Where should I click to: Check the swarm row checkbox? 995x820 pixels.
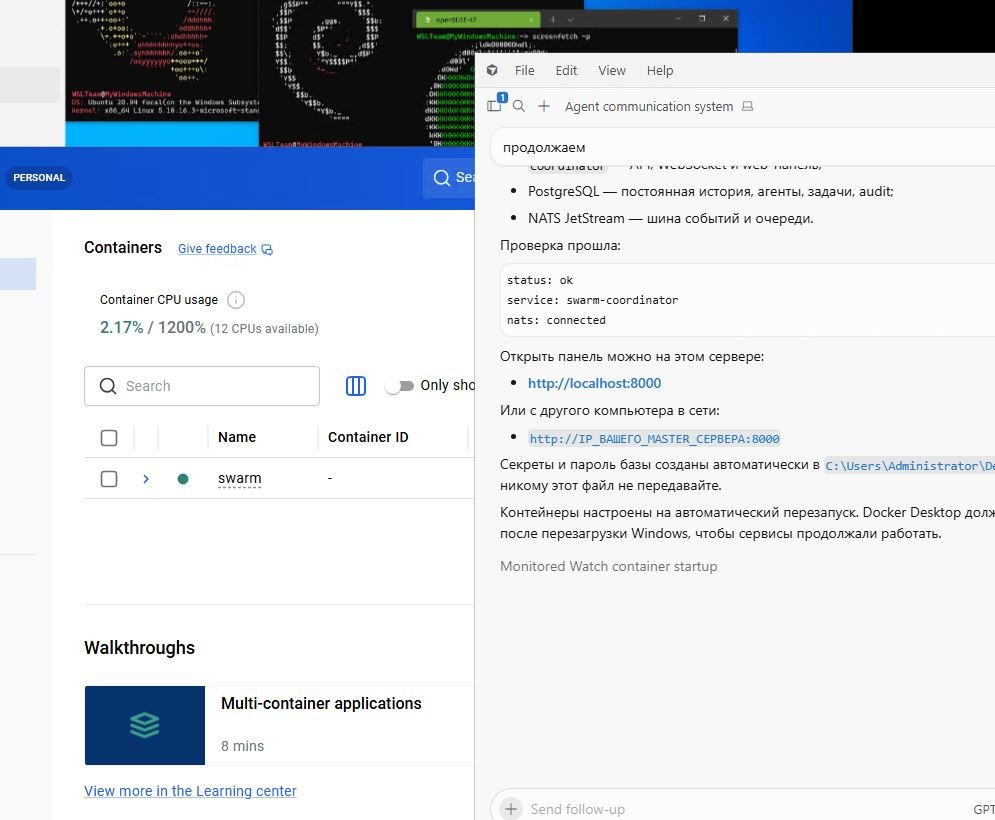point(109,479)
